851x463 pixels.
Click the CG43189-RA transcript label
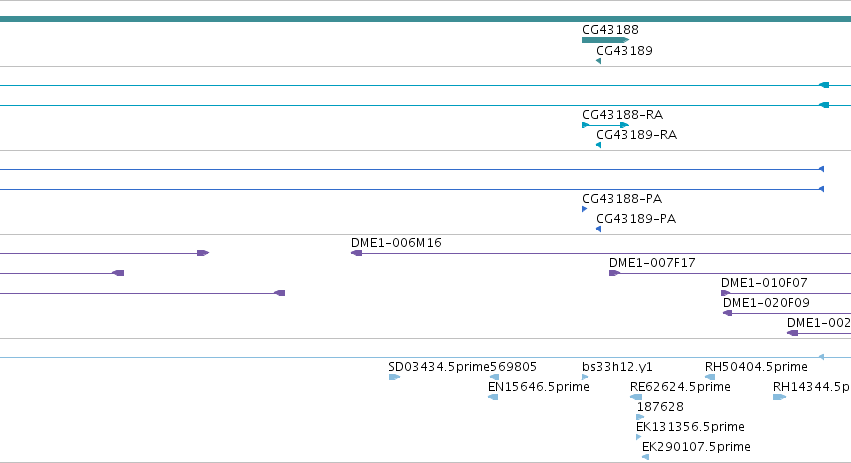pos(637,135)
